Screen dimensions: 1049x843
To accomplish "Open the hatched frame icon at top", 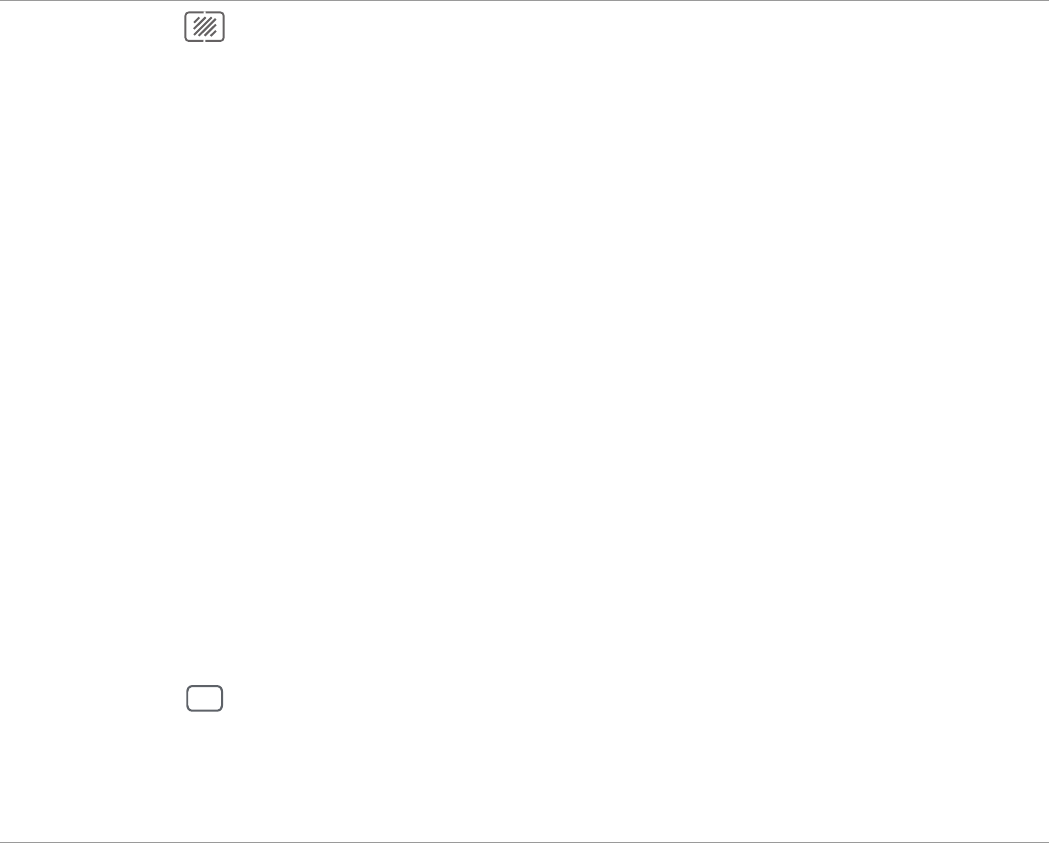I will [205, 27].
